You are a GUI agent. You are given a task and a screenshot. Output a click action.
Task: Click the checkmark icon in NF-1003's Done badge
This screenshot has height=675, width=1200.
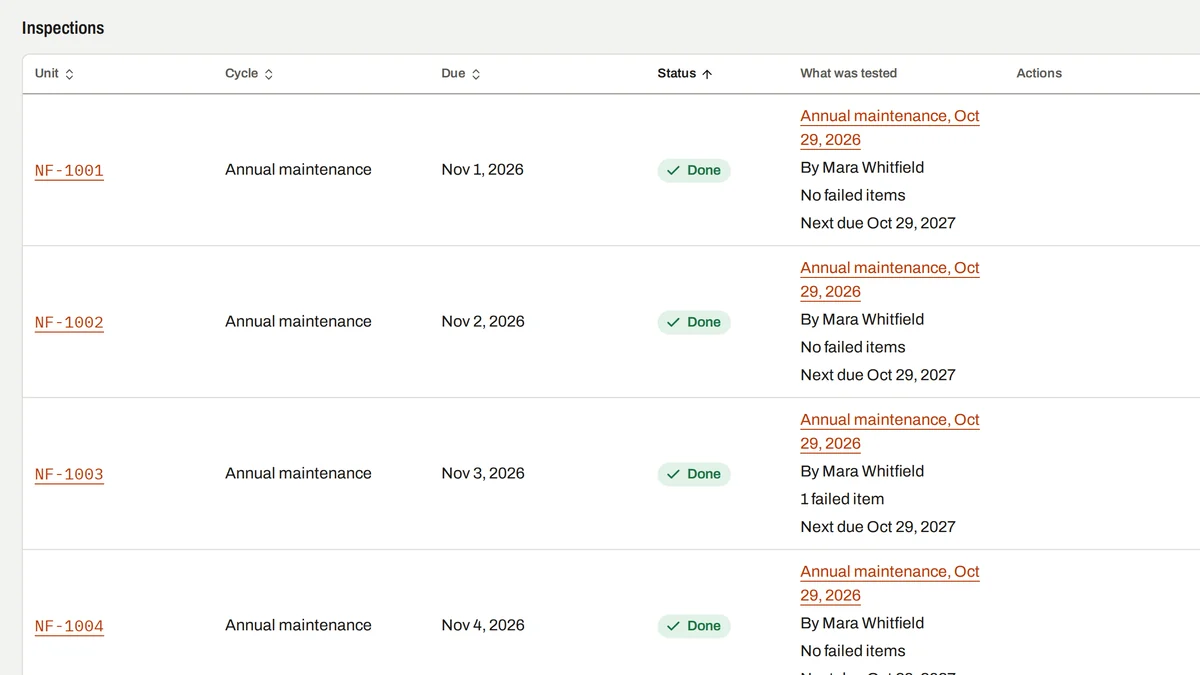pos(673,474)
